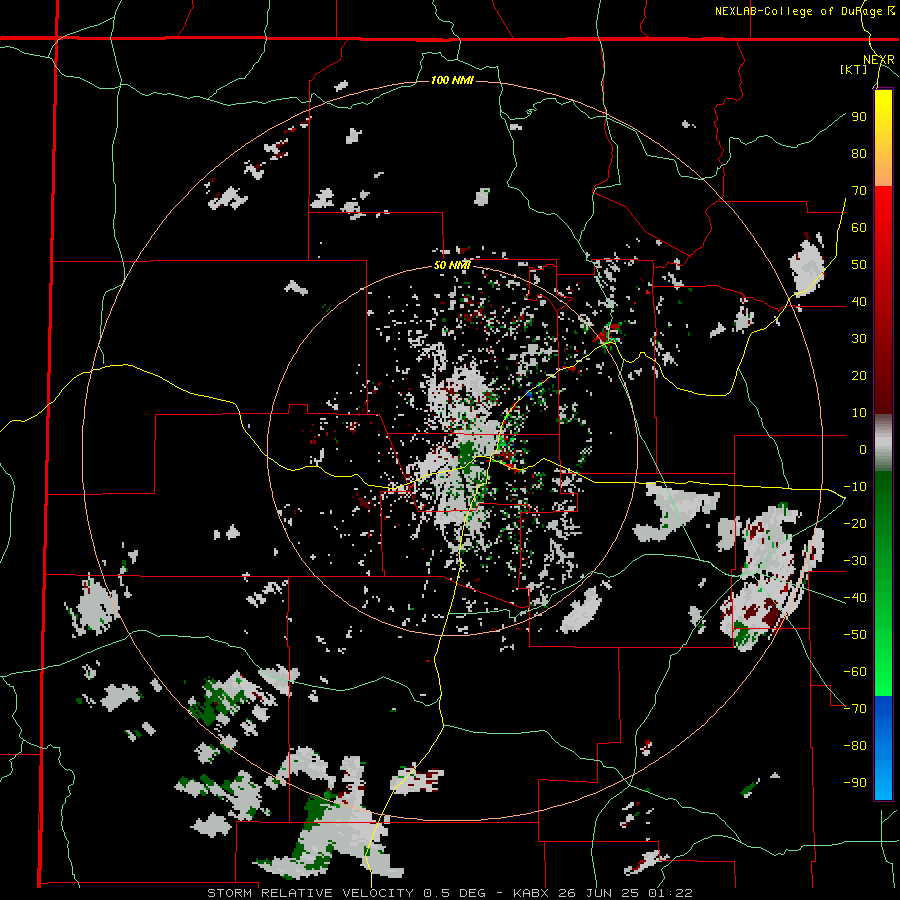Click the "-80" scale value

pos(855,746)
